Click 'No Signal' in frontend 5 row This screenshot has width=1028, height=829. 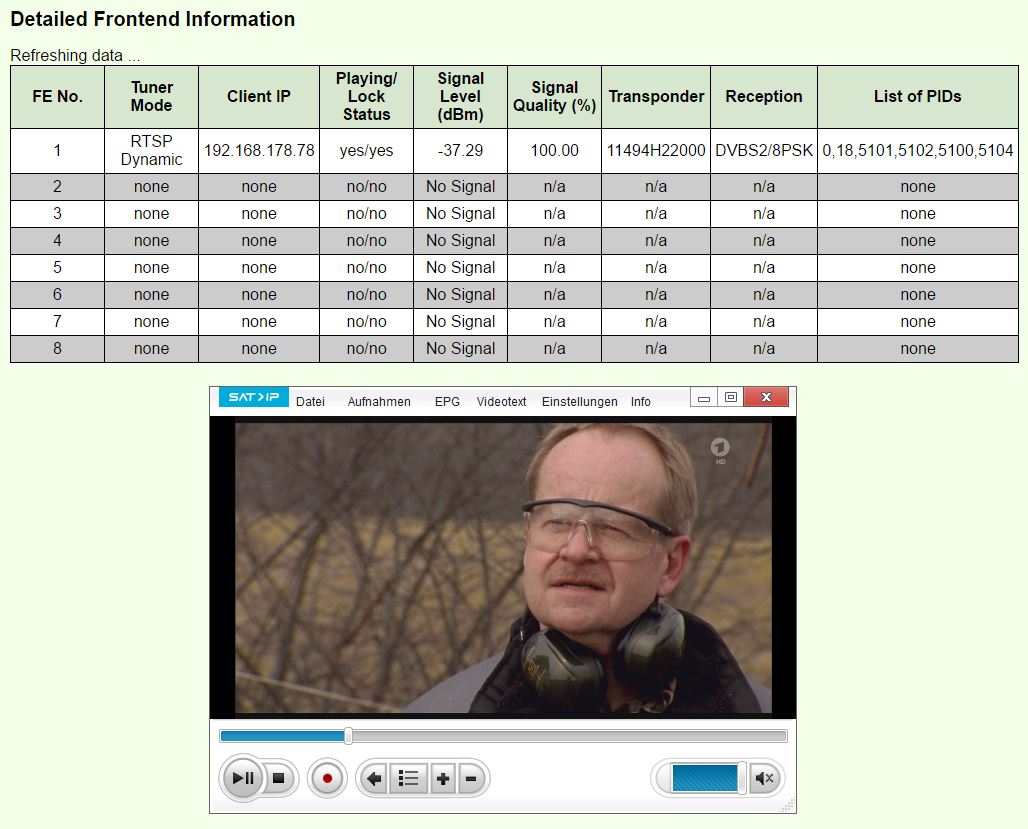click(x=460, y=268)
